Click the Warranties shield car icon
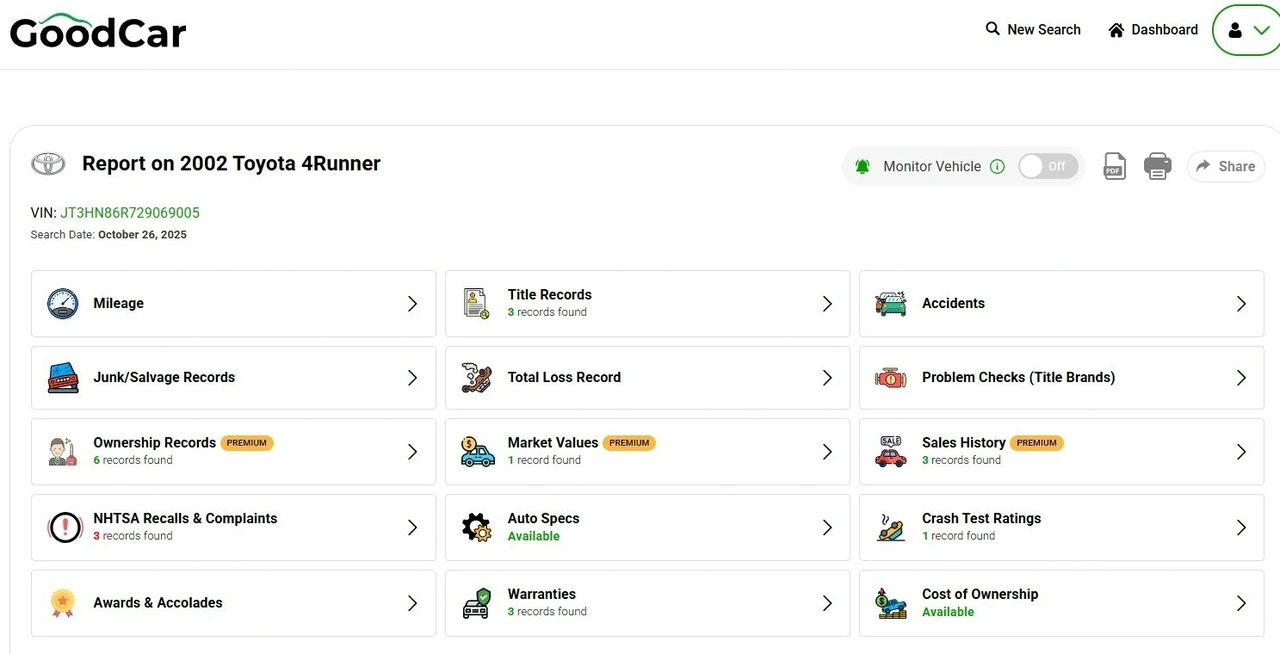This screenshot has height=654, width=1280. 477,603
